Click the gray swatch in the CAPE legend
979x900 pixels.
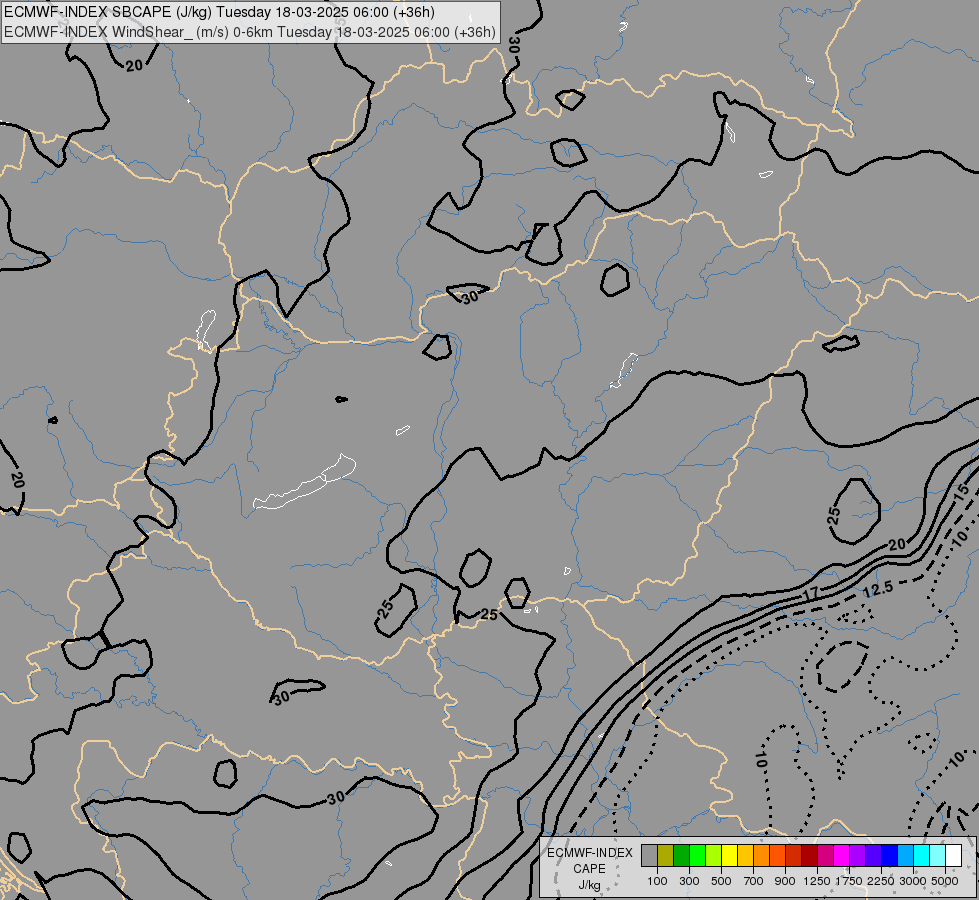(x=649, y=856)
